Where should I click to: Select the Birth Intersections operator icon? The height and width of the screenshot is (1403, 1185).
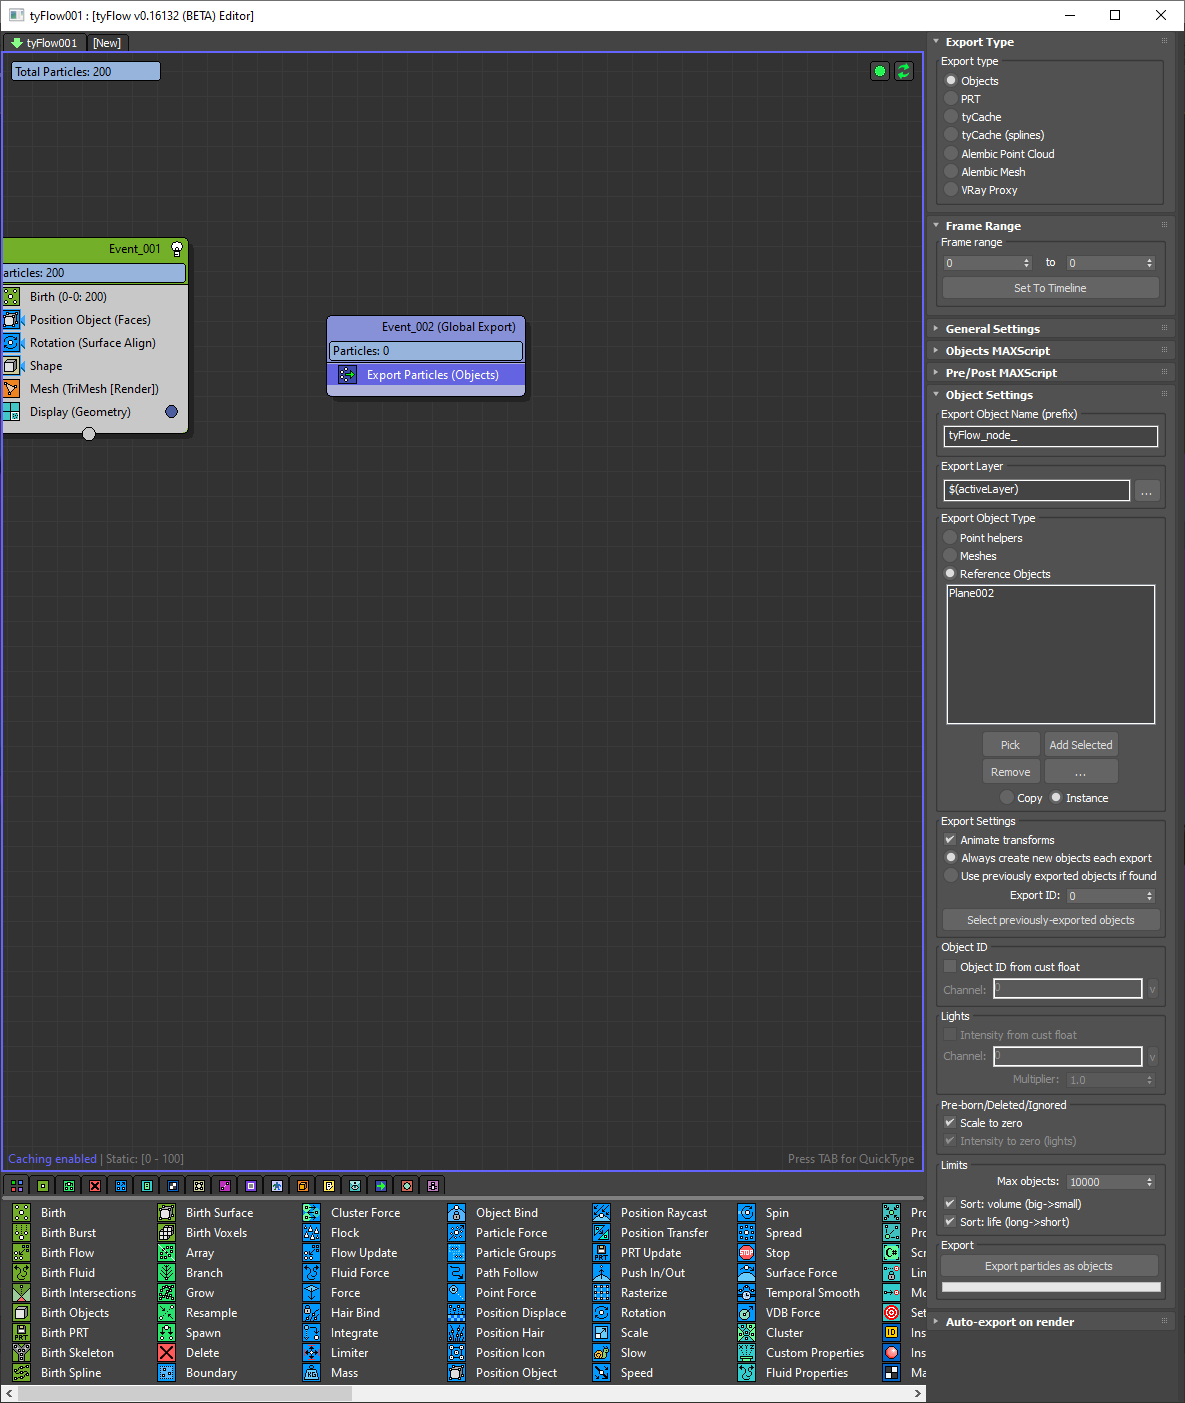[21, 1293]
